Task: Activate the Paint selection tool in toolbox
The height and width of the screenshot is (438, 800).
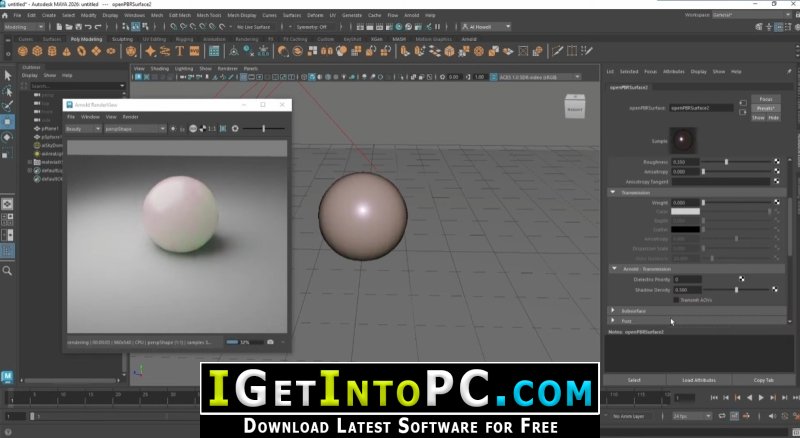Action: click(8, 106)
